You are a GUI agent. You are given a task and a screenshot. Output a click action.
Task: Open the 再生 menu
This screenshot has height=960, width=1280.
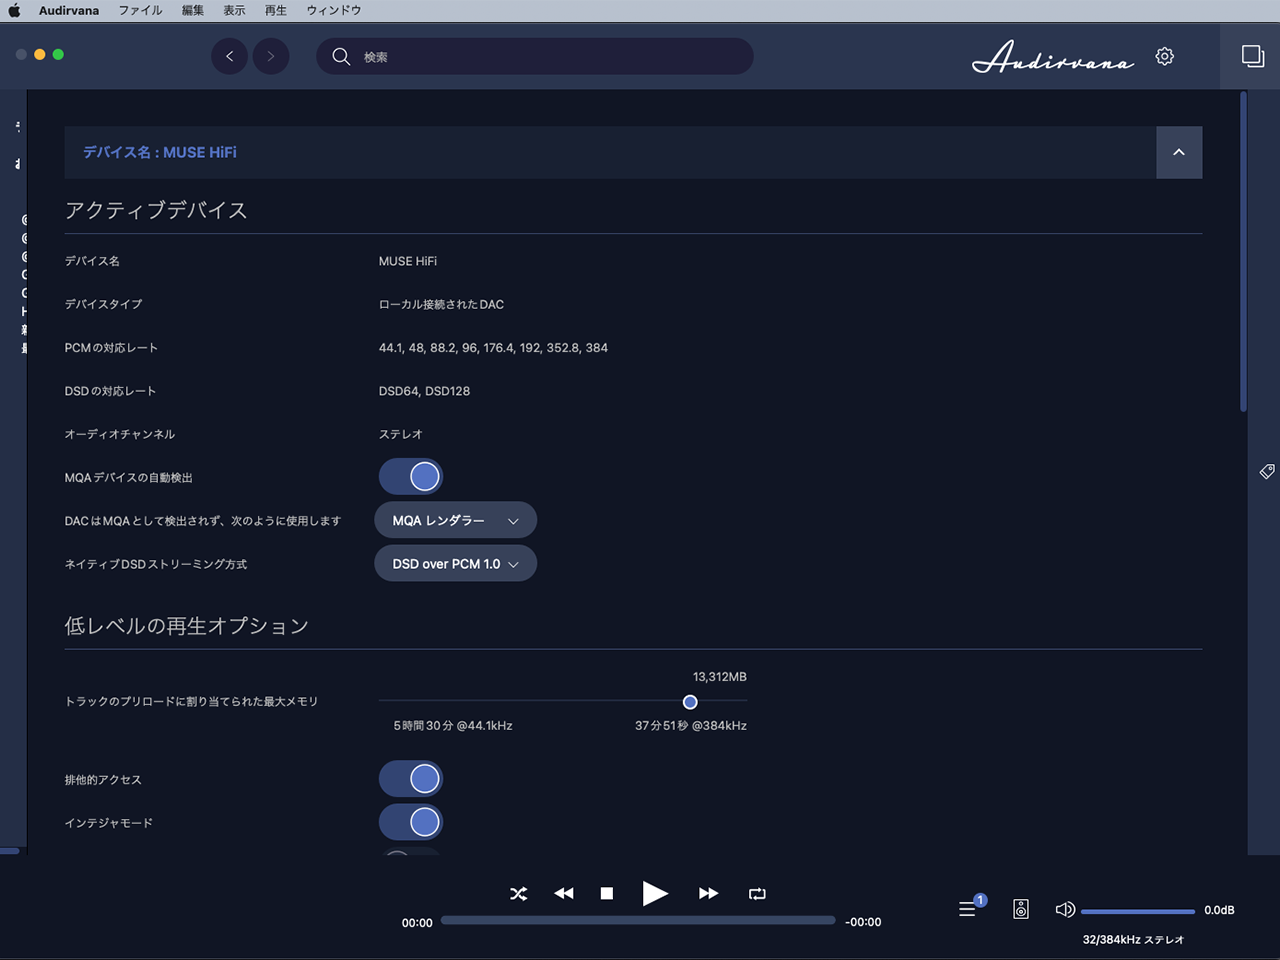(276, 10)
